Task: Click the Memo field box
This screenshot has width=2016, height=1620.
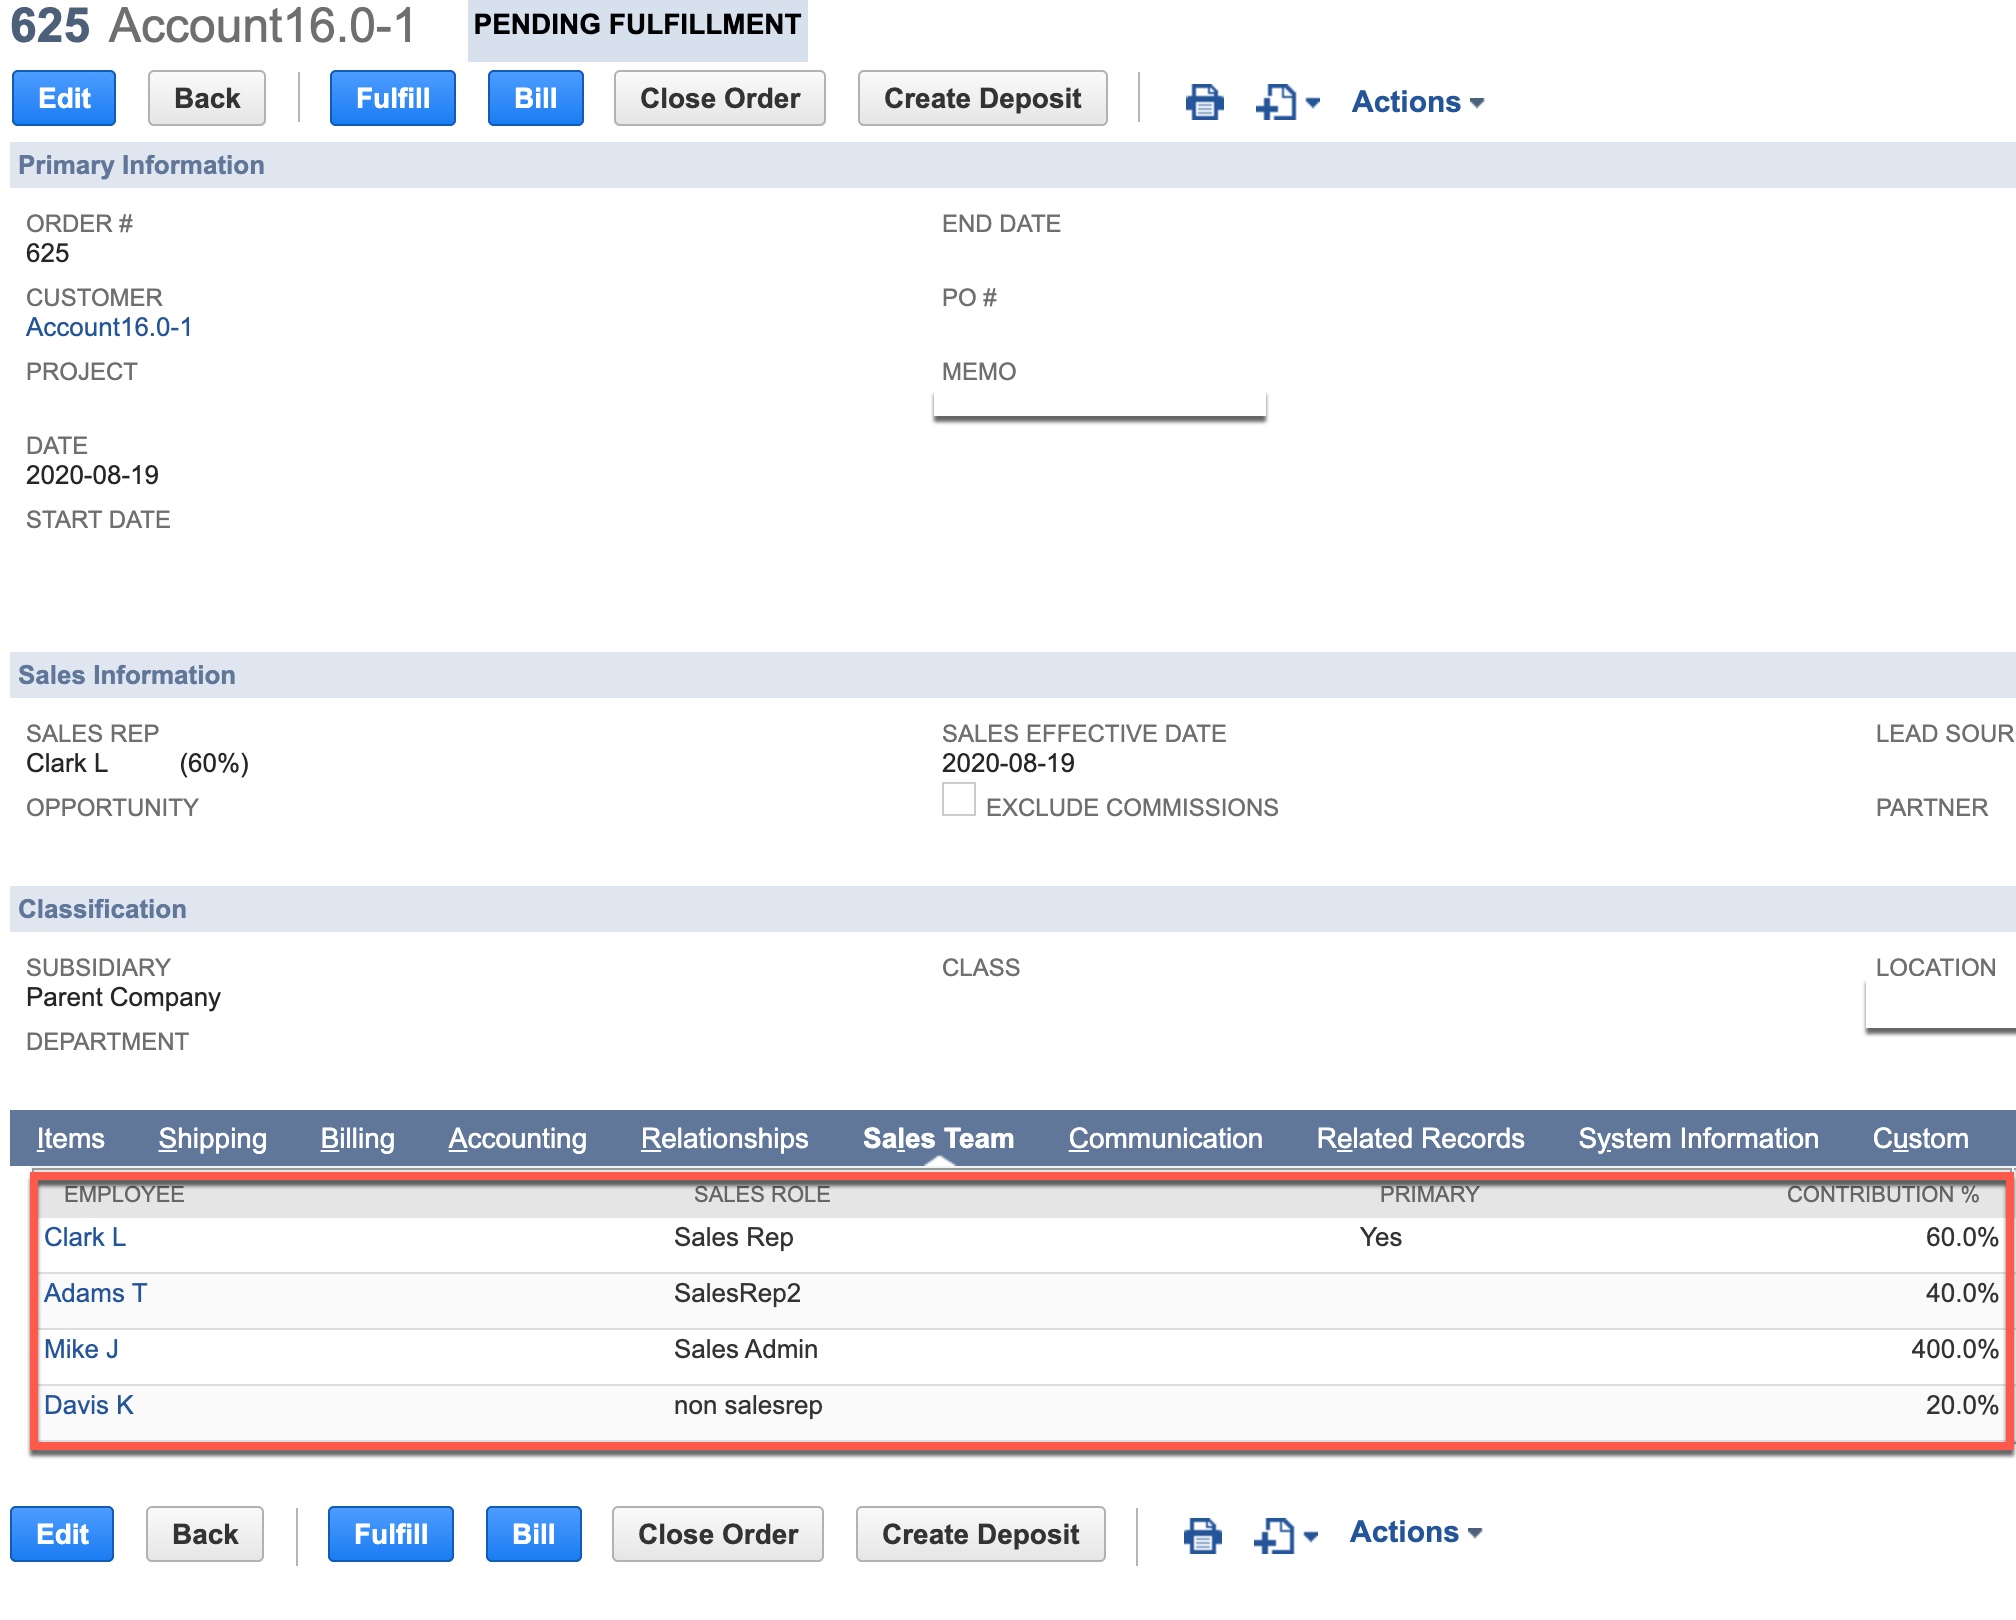Action: pyautogui.click(x=1100, y=403)
